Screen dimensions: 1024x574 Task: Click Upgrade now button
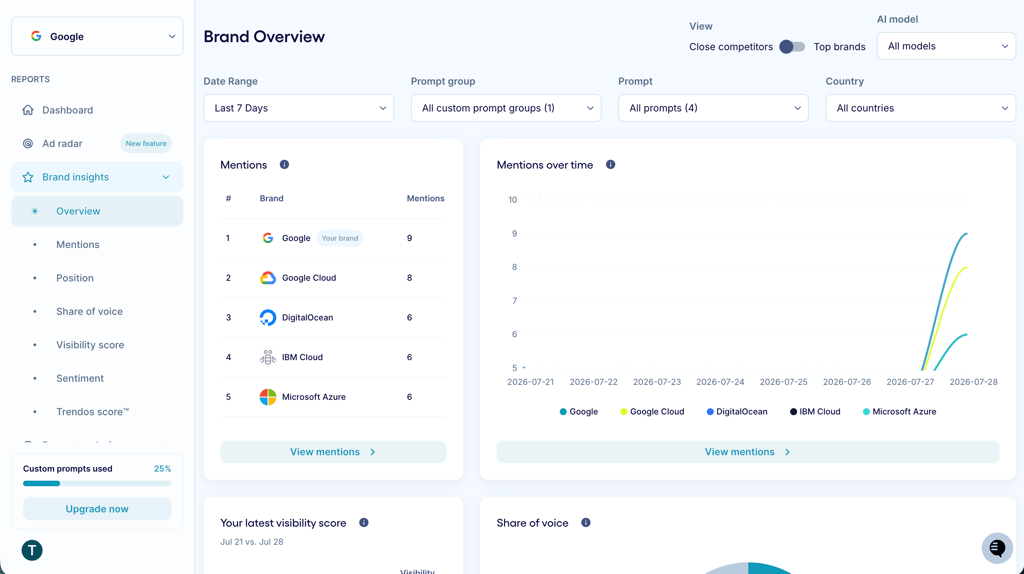(x=97, y=509)
